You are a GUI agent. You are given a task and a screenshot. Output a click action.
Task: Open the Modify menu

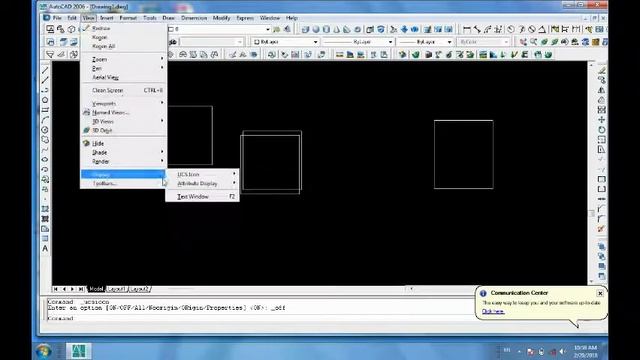(221, 18)
